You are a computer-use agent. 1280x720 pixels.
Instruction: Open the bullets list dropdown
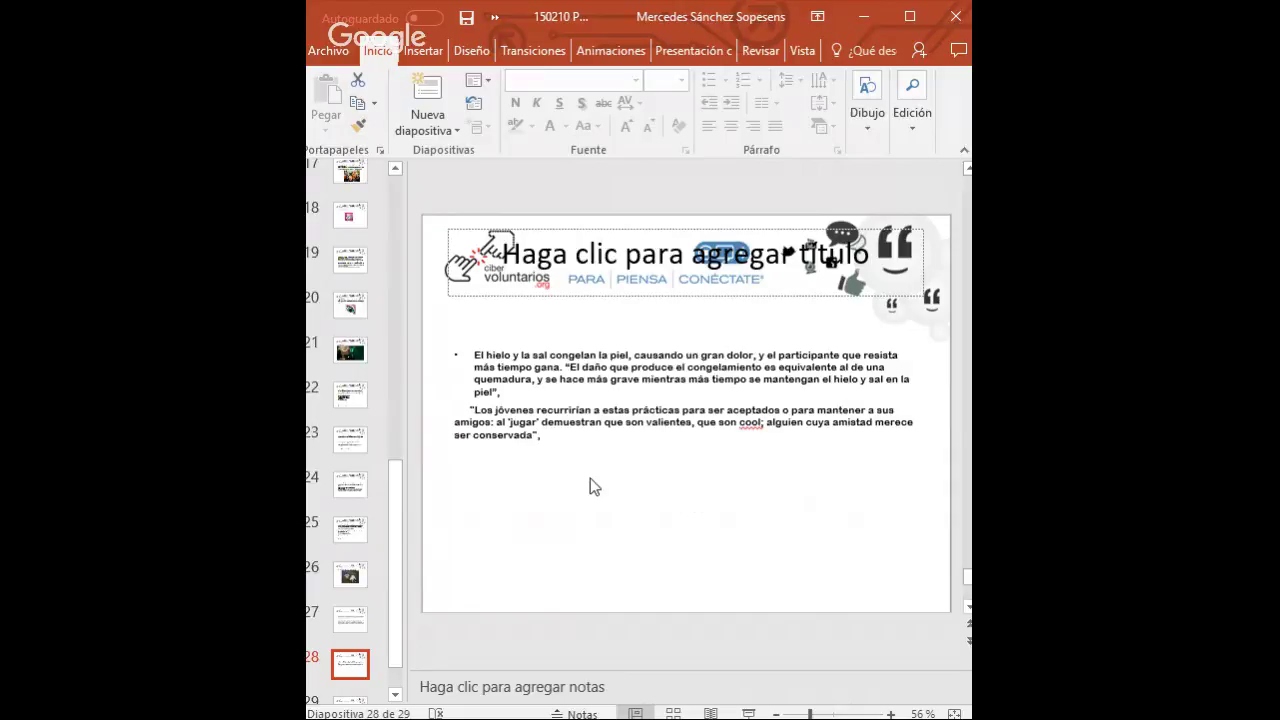click(x=715, y=80)
